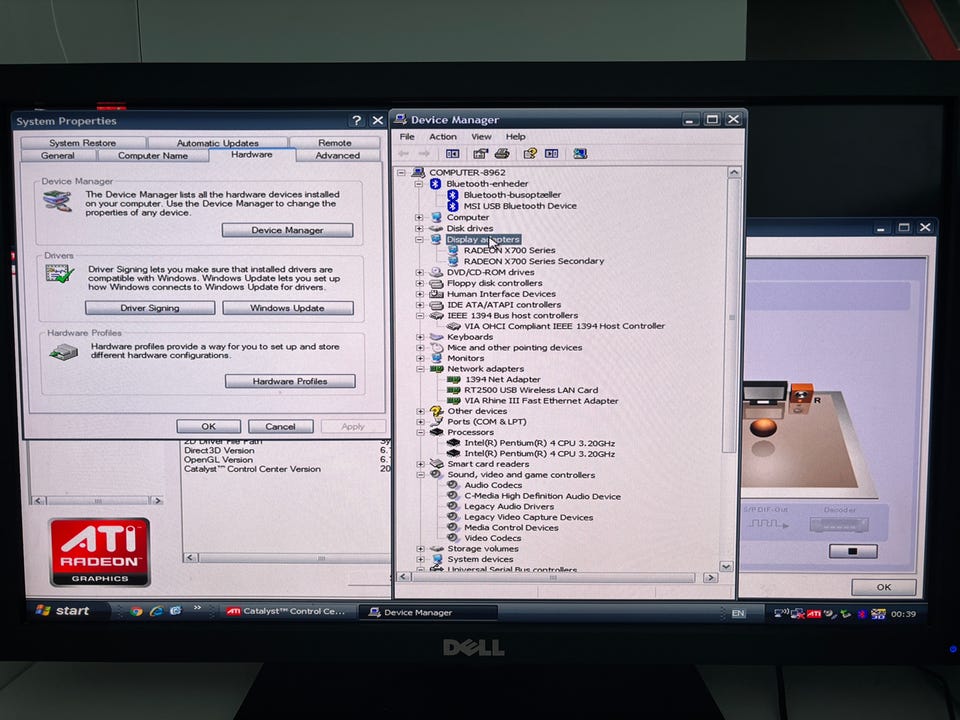Click the Driver Signing button
The width and height of the screenshot is (960, 720).
coord(150,308)
